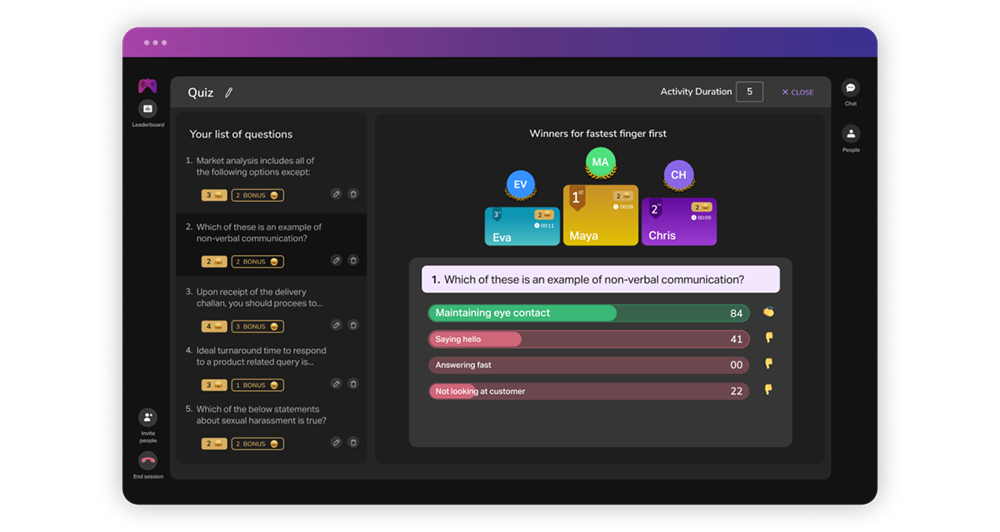Select question 4 about ideal turnaround time
Screen dimensions: 1000x532
point(261,357)
